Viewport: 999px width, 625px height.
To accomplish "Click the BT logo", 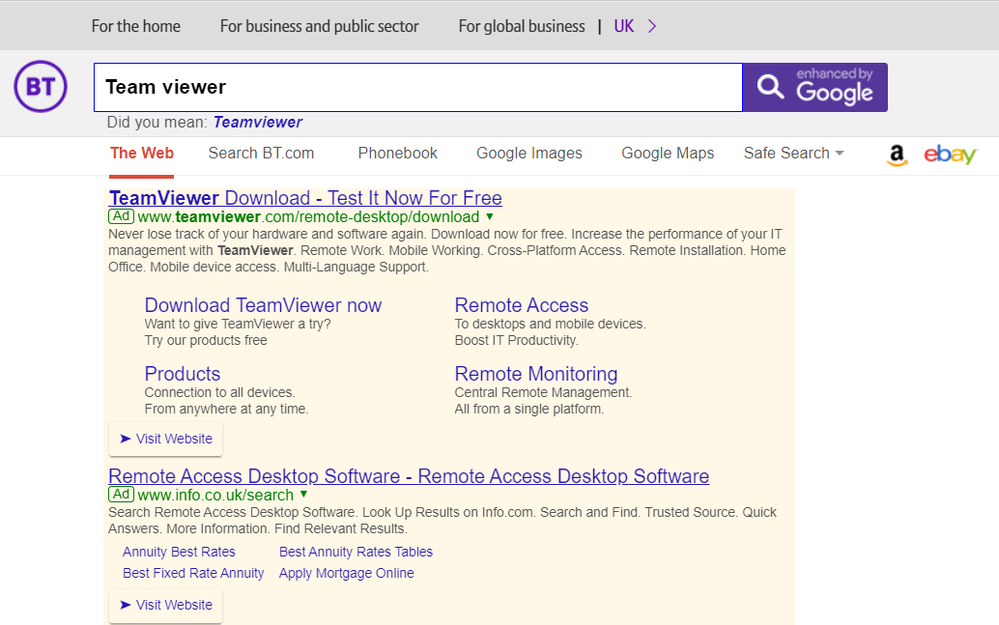I will 39,87.
